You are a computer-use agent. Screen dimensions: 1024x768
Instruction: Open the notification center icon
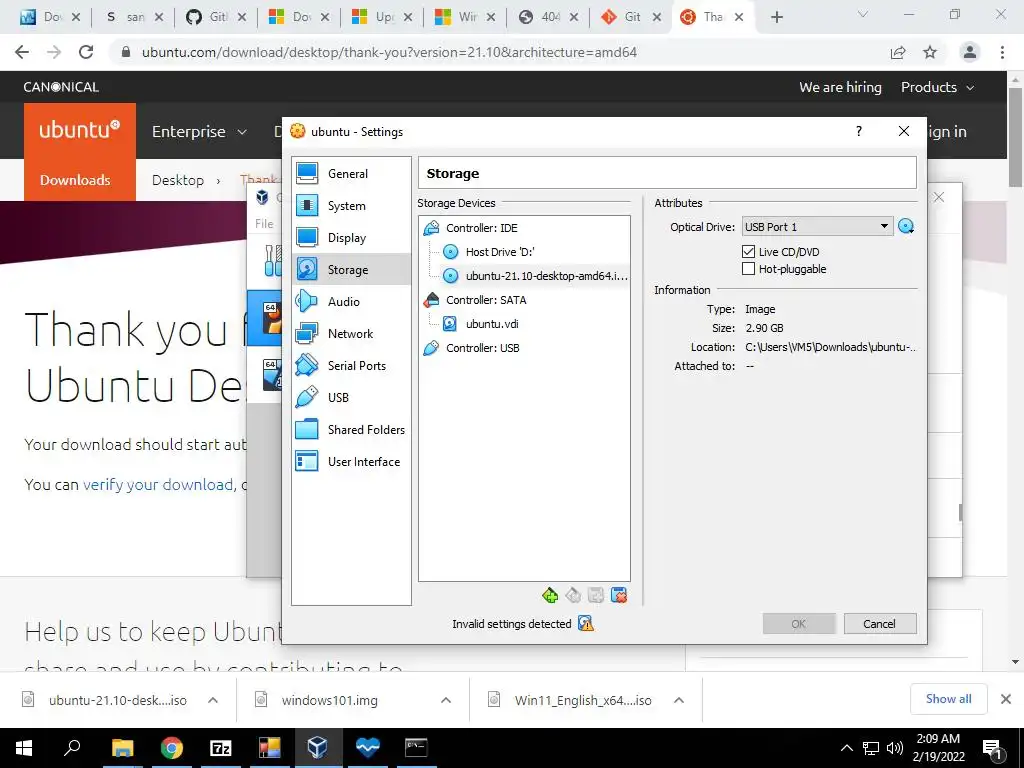993,749
